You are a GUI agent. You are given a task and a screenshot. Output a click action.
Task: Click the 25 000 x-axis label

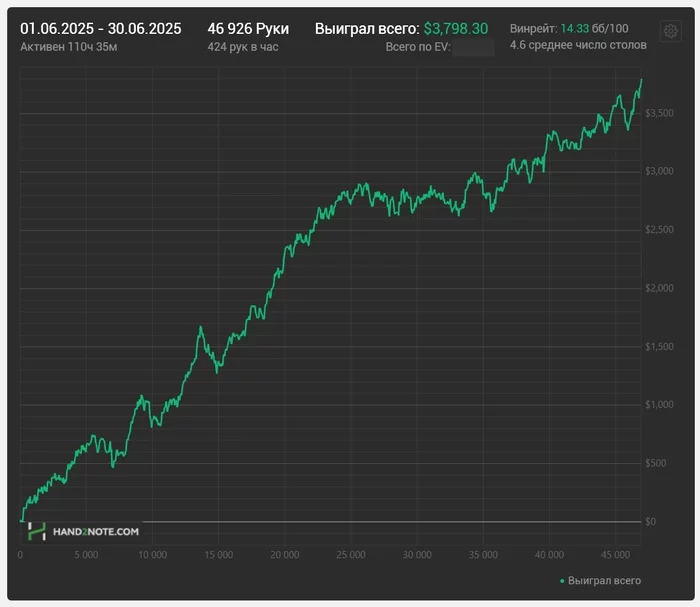coord(351,555)
